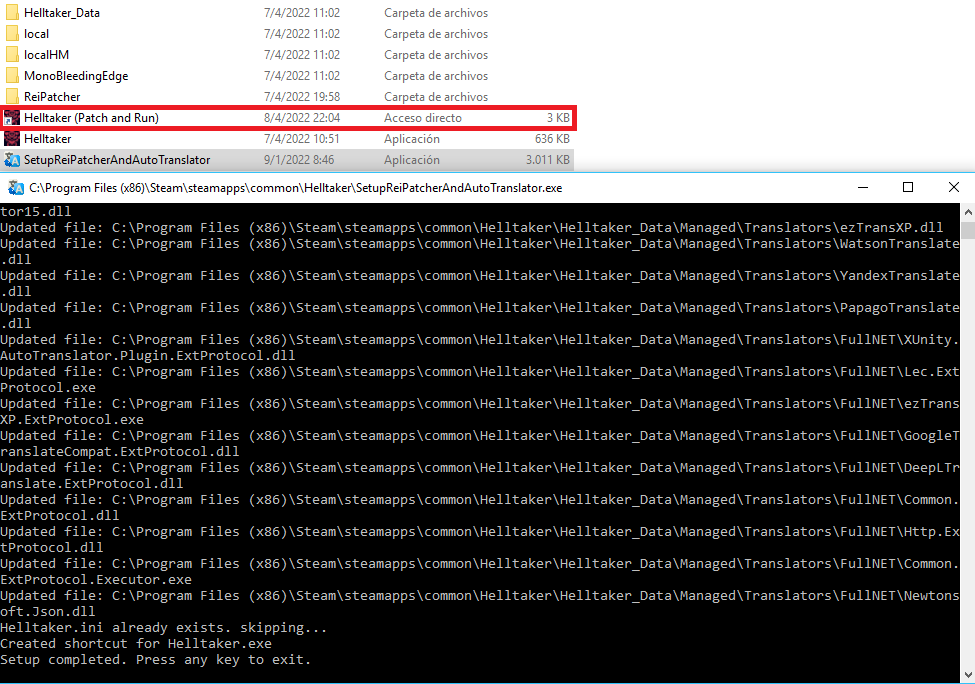Viewport: 975px width, 684px height.
Task: Click the 636 KB size cell
Action: (552, 139)
